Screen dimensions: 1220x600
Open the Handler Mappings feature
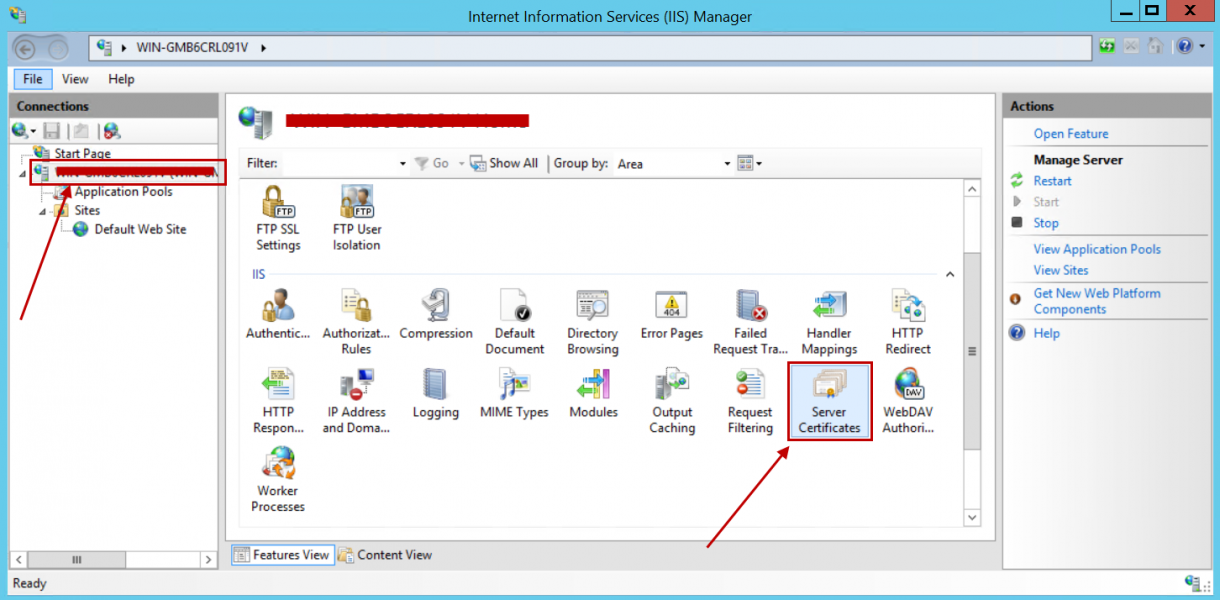point(829,322)
